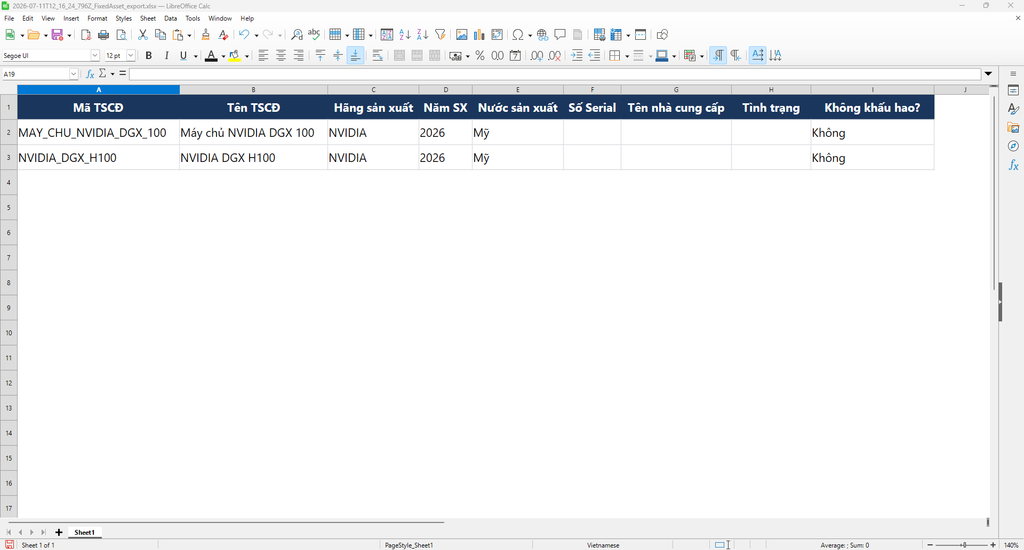Open the Navigator from the sidebar
The height and width of the screenshot is (550, 1024).
click(1013, 146)
